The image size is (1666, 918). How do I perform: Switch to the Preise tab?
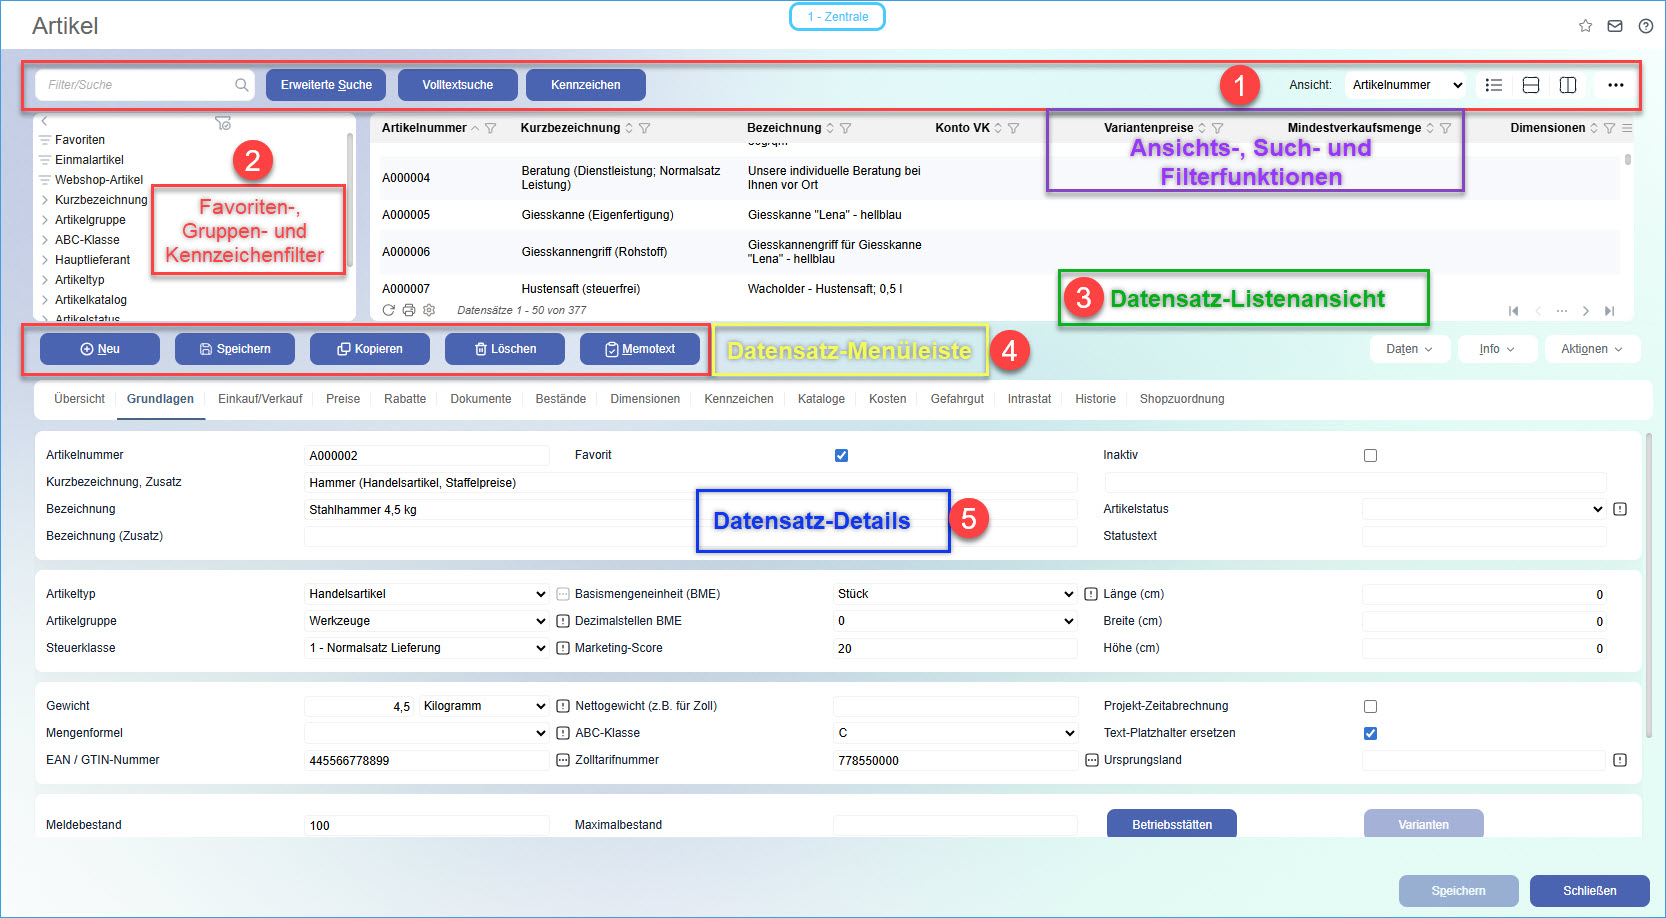342,399
